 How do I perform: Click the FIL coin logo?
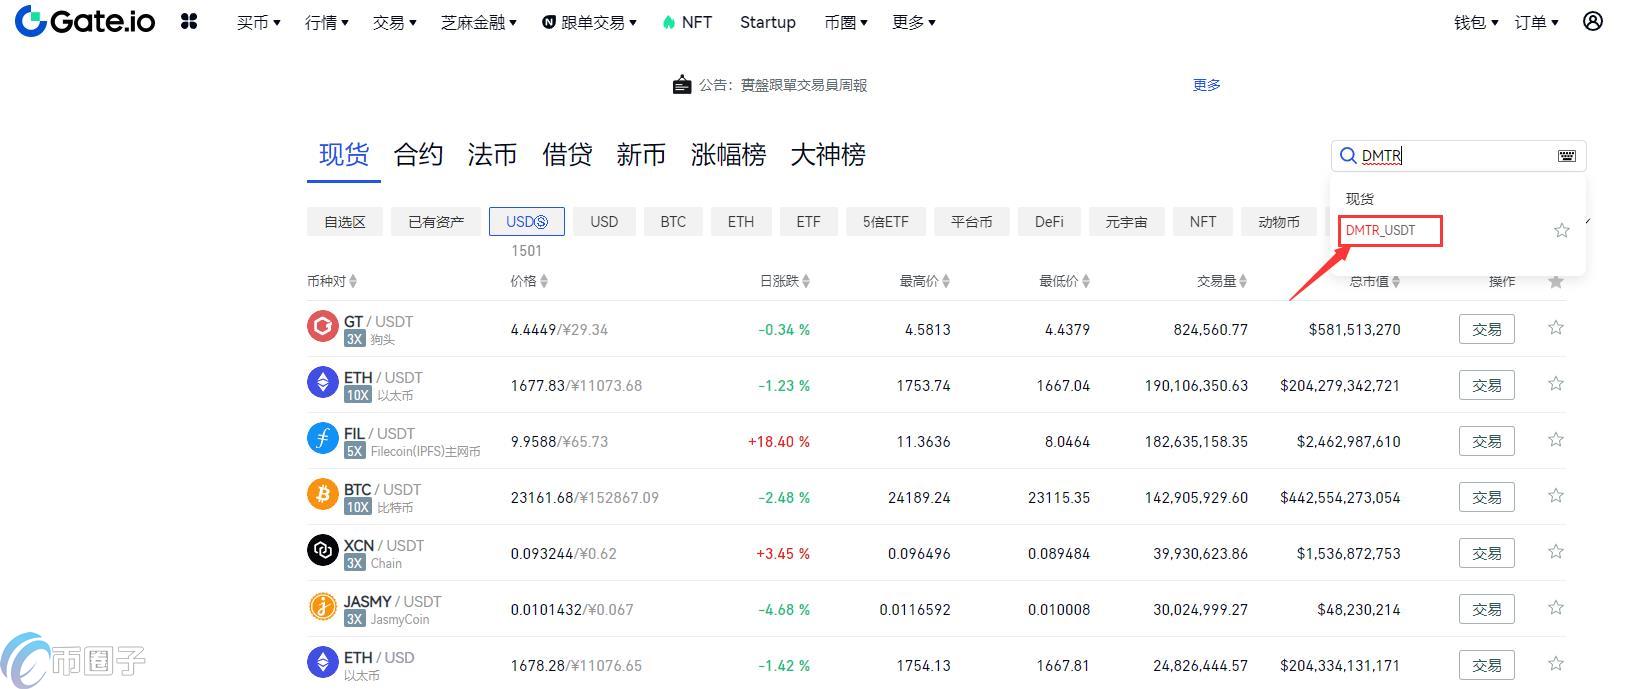[322, 438]
